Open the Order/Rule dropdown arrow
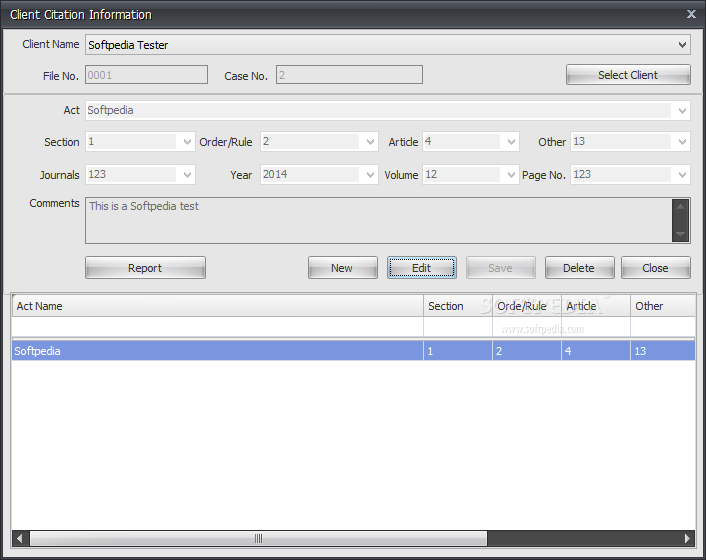Screen dimensions: 706x560 (370, 142)
